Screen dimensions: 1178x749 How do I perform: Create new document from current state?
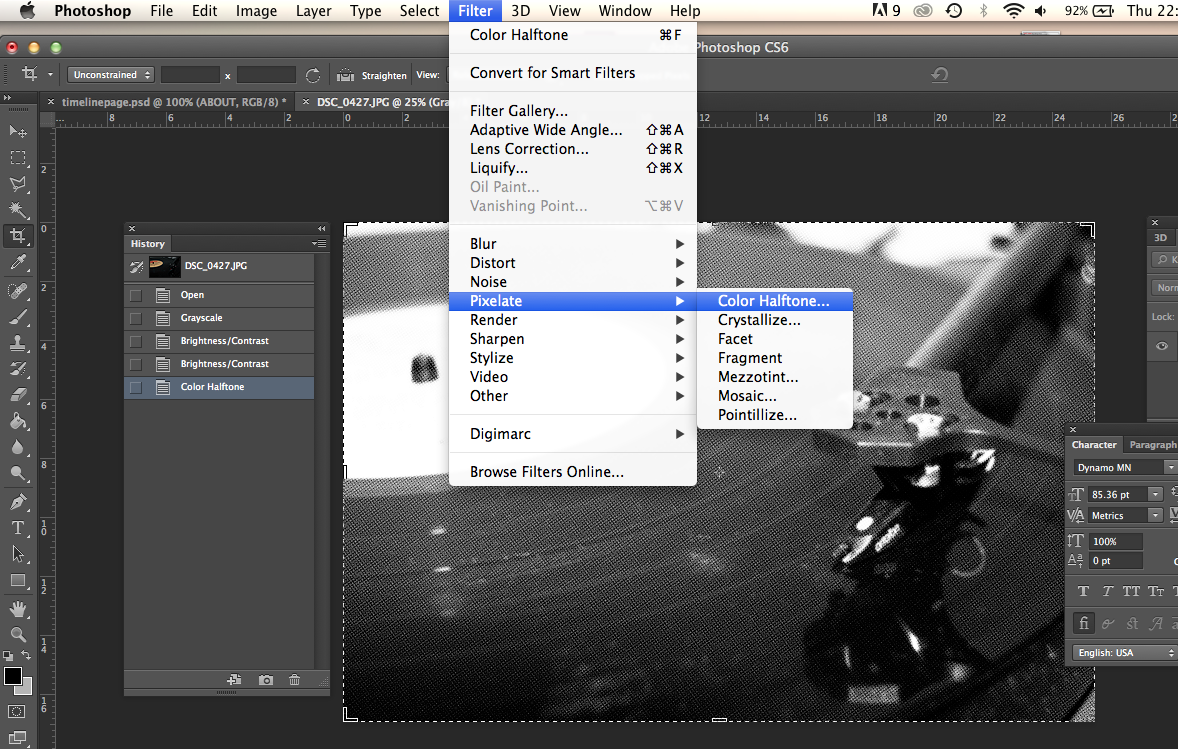[x=234, y=680]
